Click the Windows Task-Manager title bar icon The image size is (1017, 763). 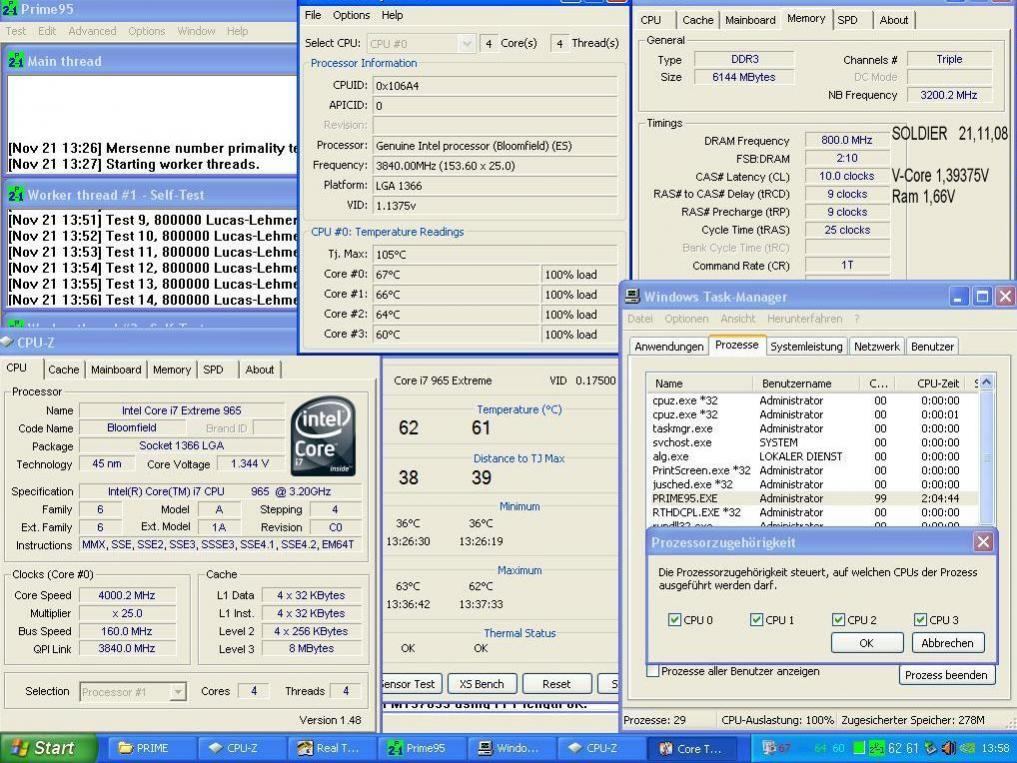pyautogui.click(x=632, y=297)
